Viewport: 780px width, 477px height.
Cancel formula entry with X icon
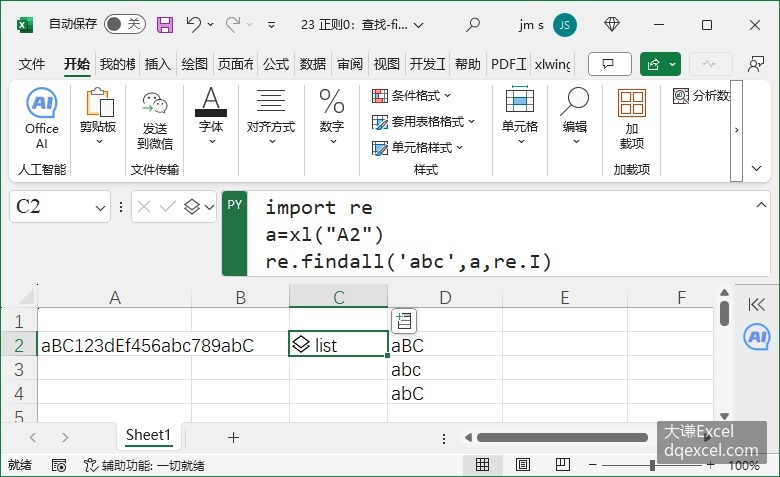[x=144, y=206]
